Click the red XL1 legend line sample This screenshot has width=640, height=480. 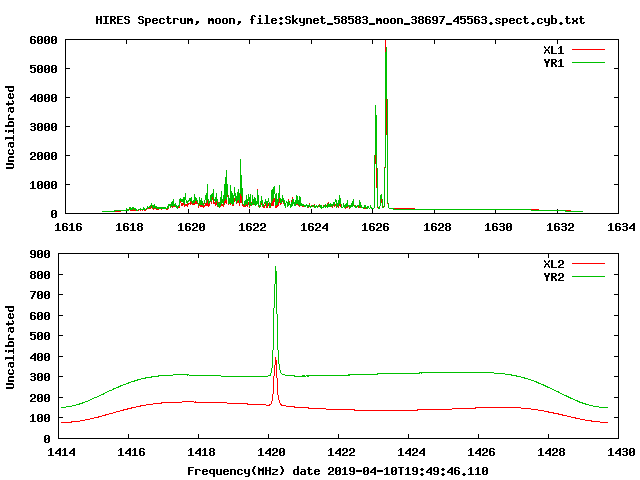click(588, 50)
